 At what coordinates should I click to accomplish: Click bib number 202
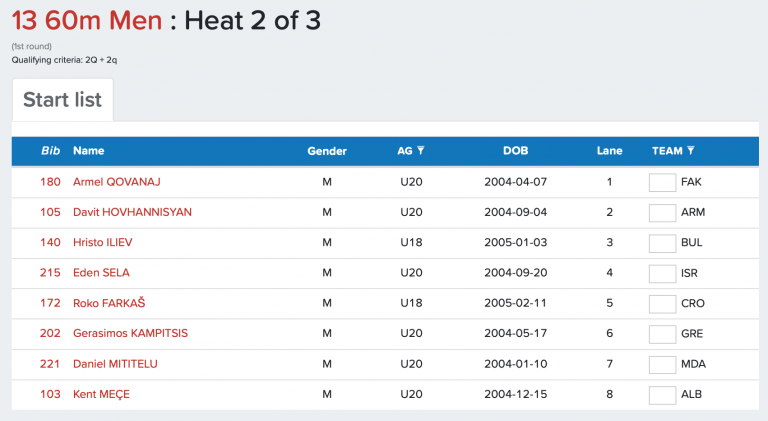tap(50, 334)
